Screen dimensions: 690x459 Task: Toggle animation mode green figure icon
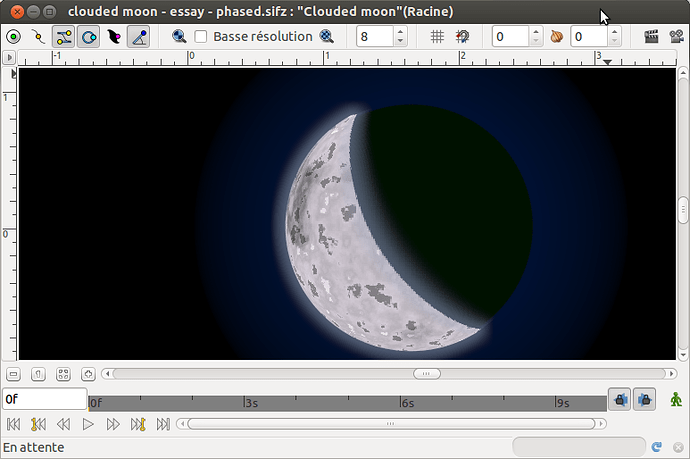677,400
